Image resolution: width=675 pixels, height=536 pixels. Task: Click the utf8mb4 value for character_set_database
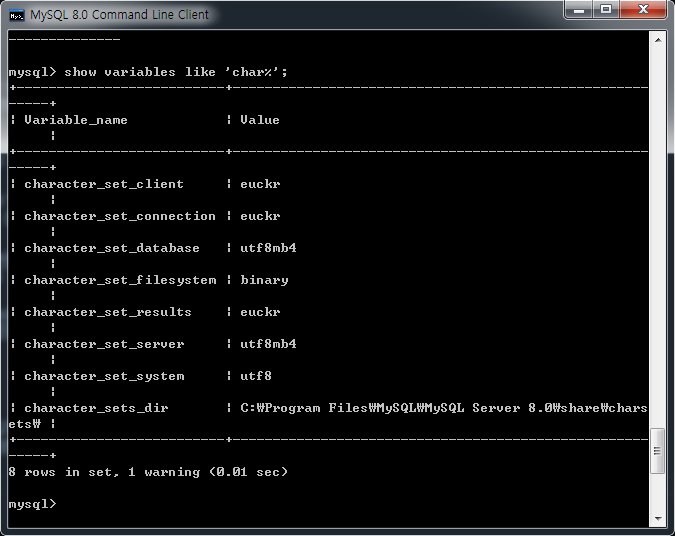tap(268, 248)
